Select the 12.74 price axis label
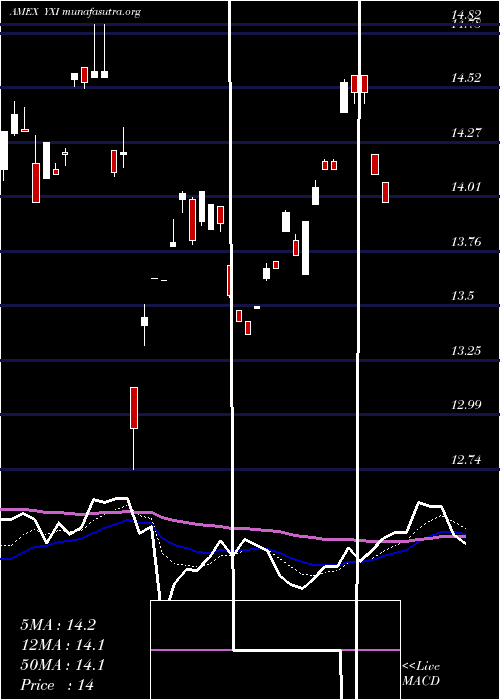500x700 pixels. point(466,460)
